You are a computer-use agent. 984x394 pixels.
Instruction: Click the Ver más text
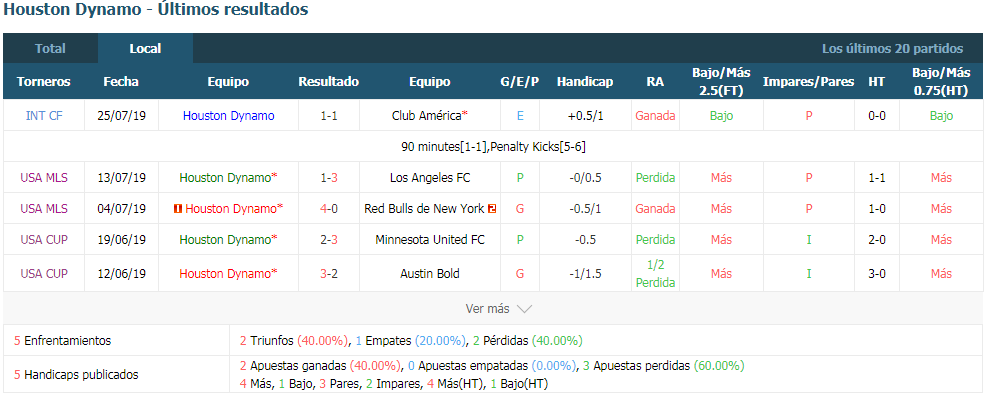[x=488, y=309]
